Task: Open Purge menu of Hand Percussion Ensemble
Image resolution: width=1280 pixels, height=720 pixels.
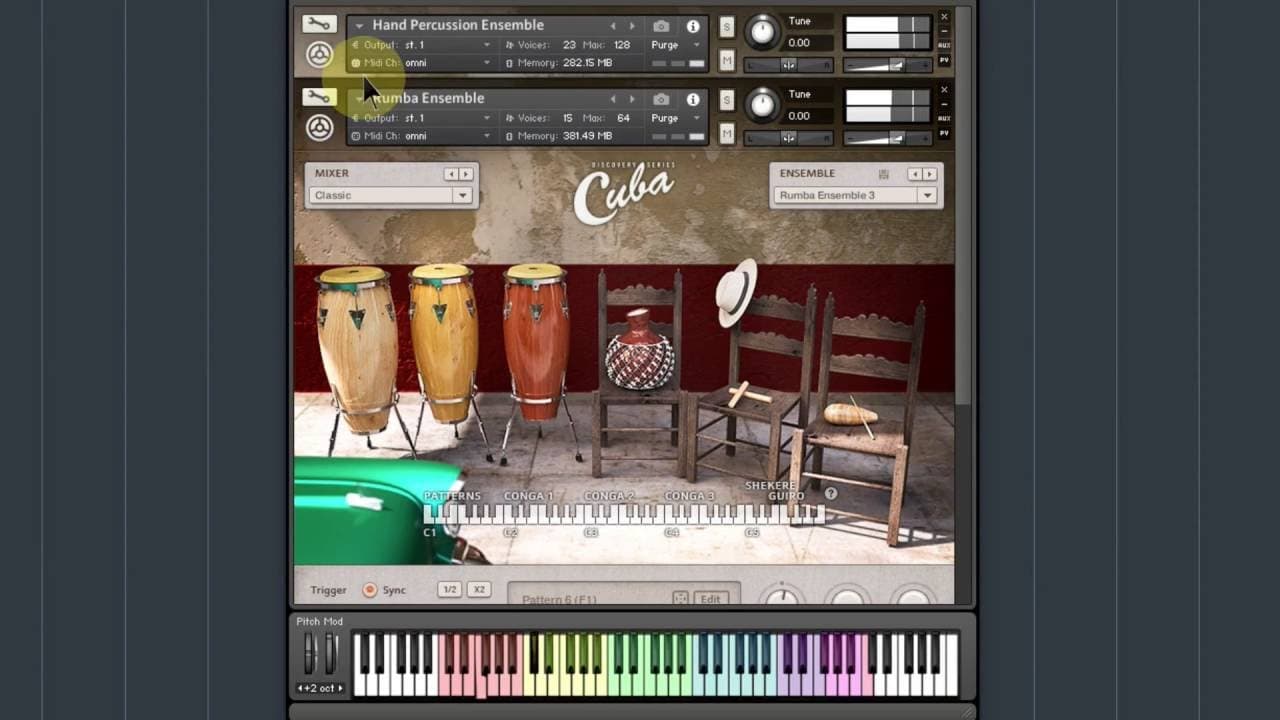Action: pyautogui.click(x=675, y=45)
